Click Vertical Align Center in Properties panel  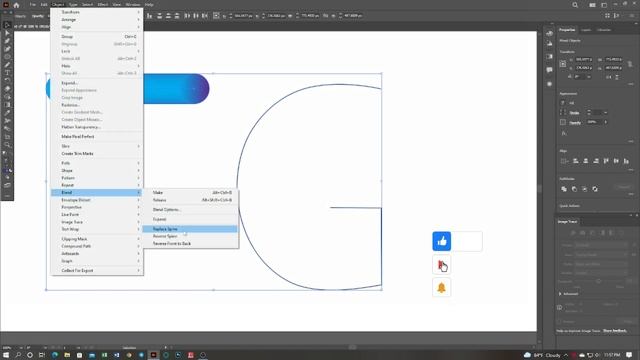[x=616, y=161]
